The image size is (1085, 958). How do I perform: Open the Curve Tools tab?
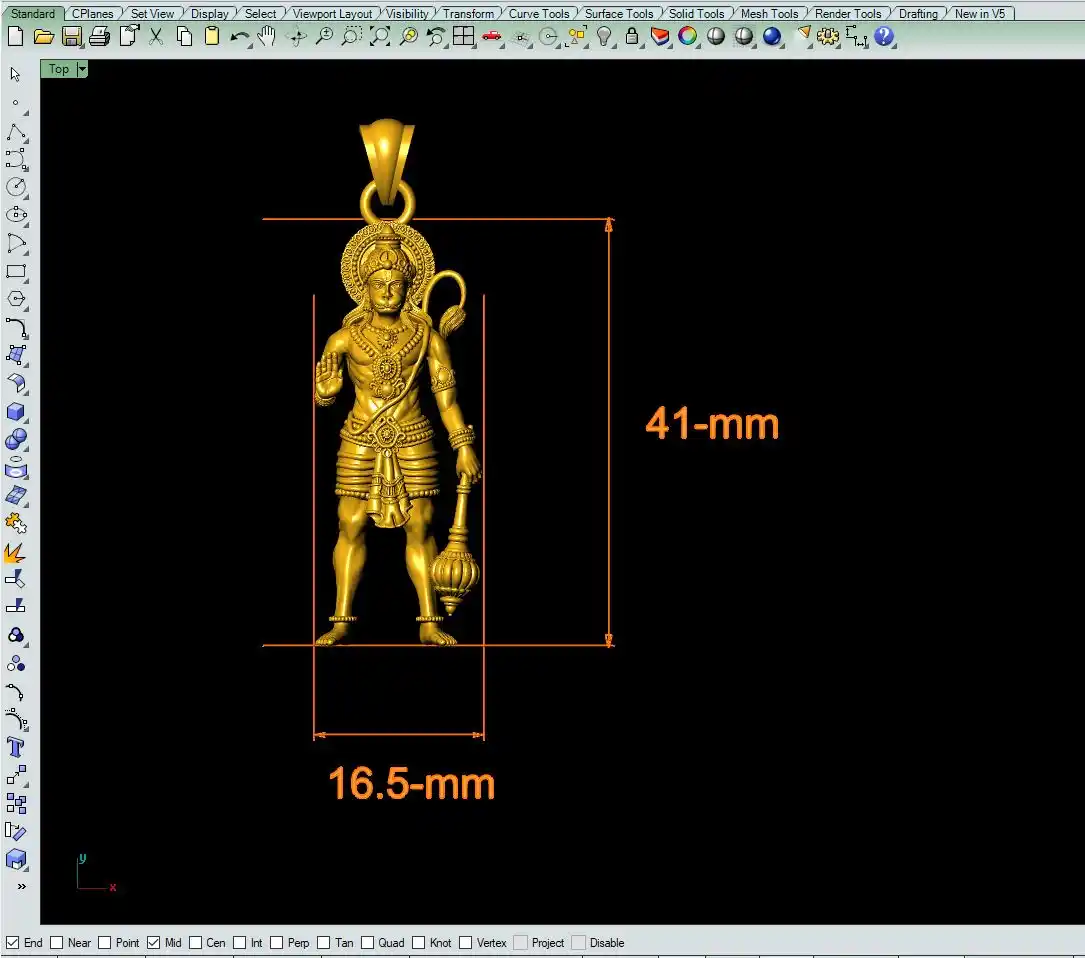539,14
